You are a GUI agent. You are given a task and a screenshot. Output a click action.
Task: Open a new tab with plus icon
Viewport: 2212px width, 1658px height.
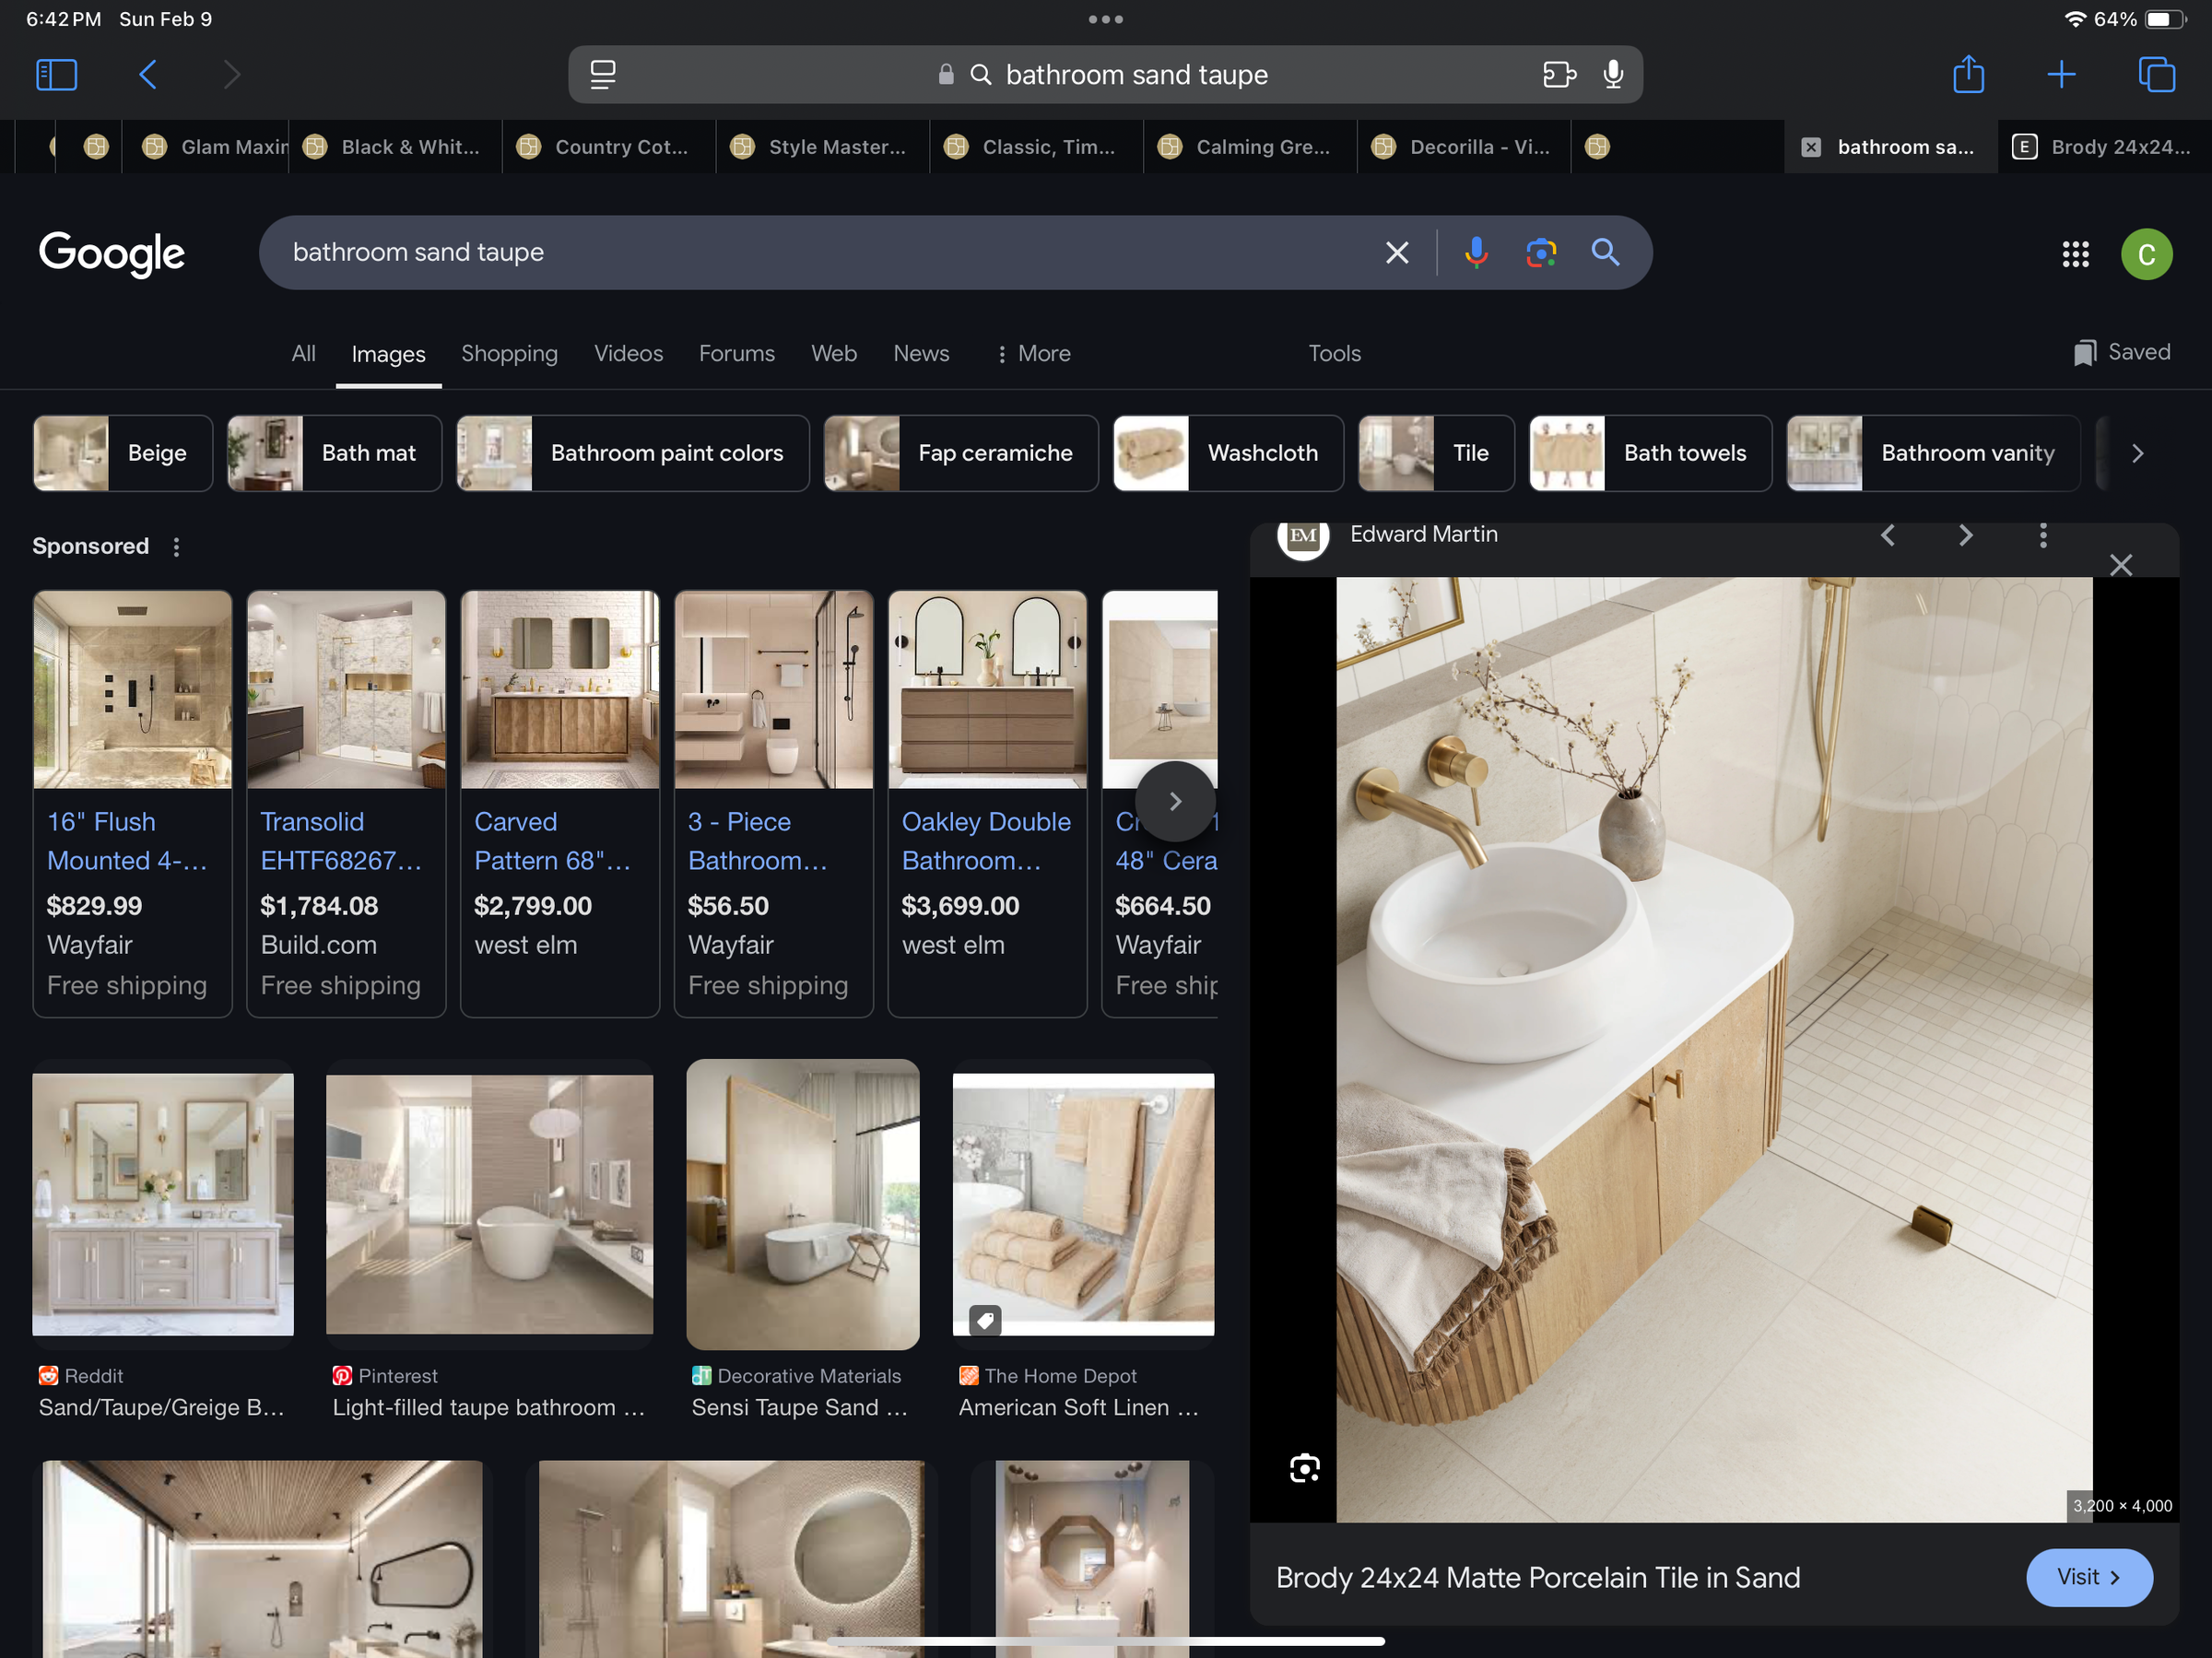[x=2061, y=74]
